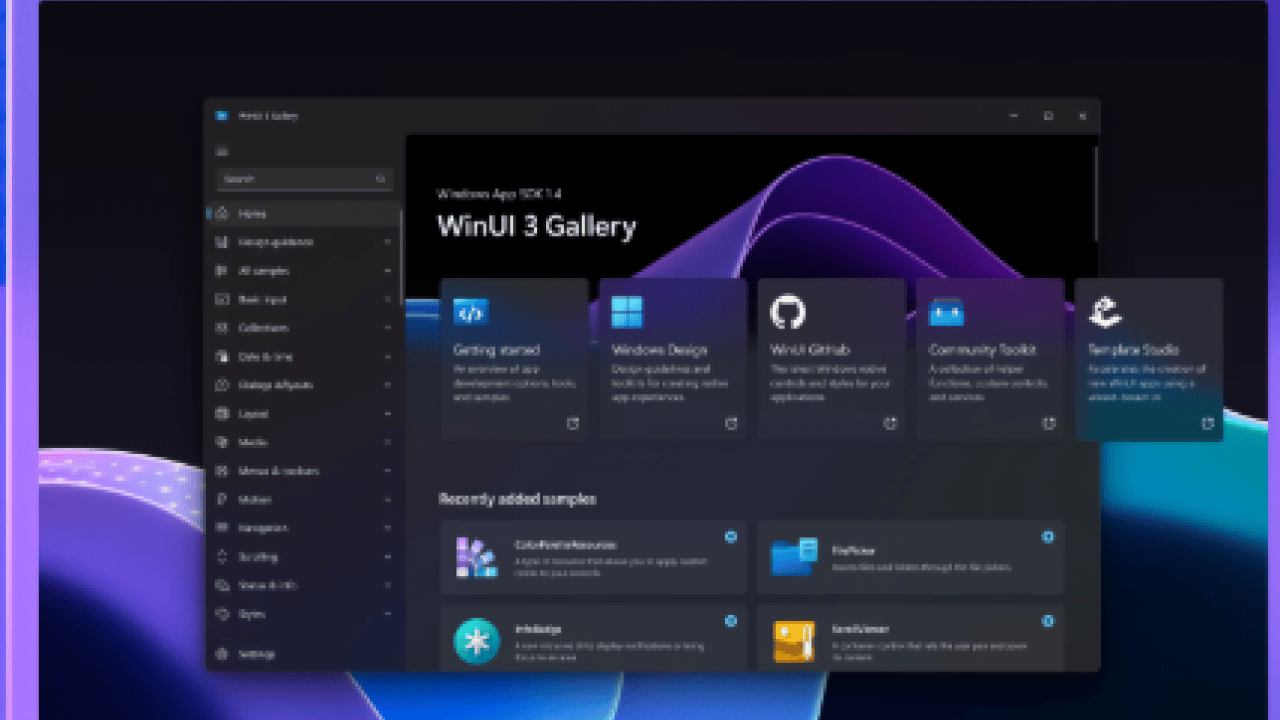The width and height of the screenshot is (1280, 720).
Task: Open the ColorPaletteResources sample icon
Action: click(x=477, y=558)
